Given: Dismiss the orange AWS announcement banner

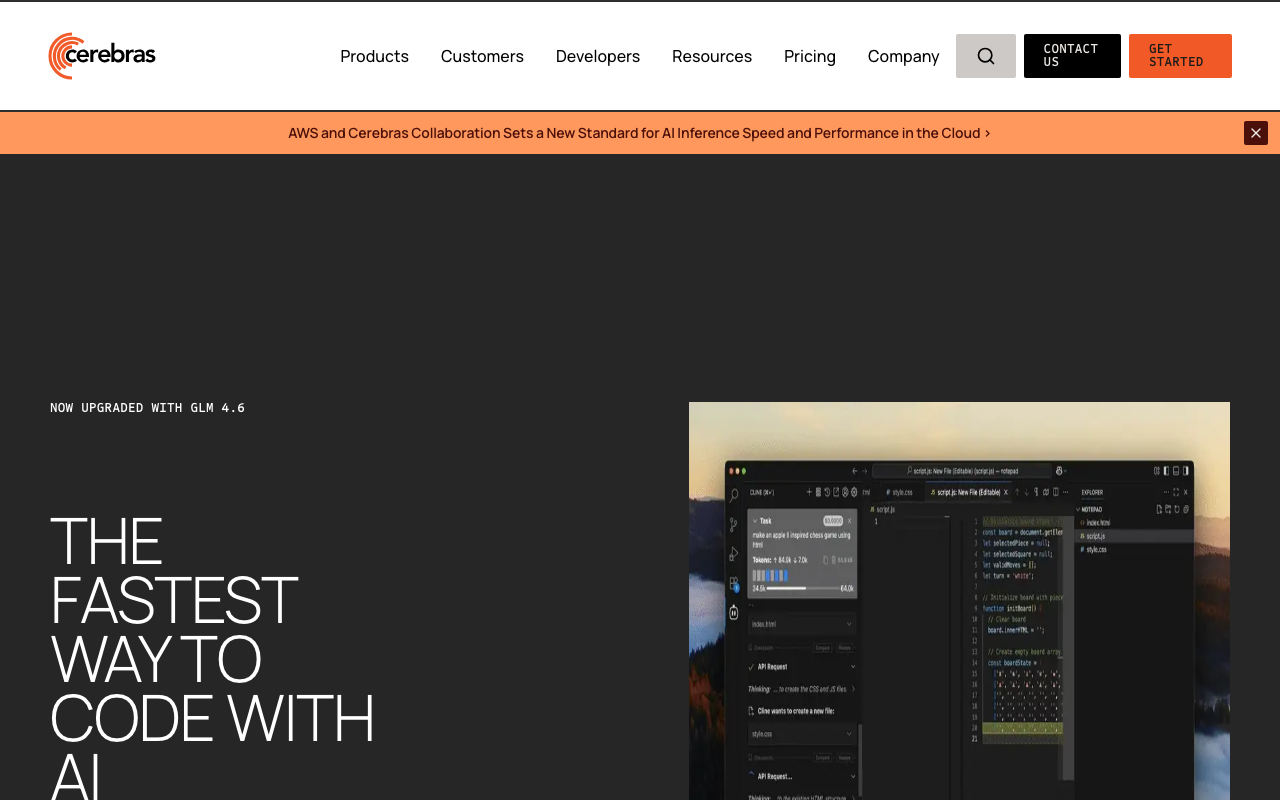Looking at the screenshot, I should pyautogui.click(x=1255, y=133).
